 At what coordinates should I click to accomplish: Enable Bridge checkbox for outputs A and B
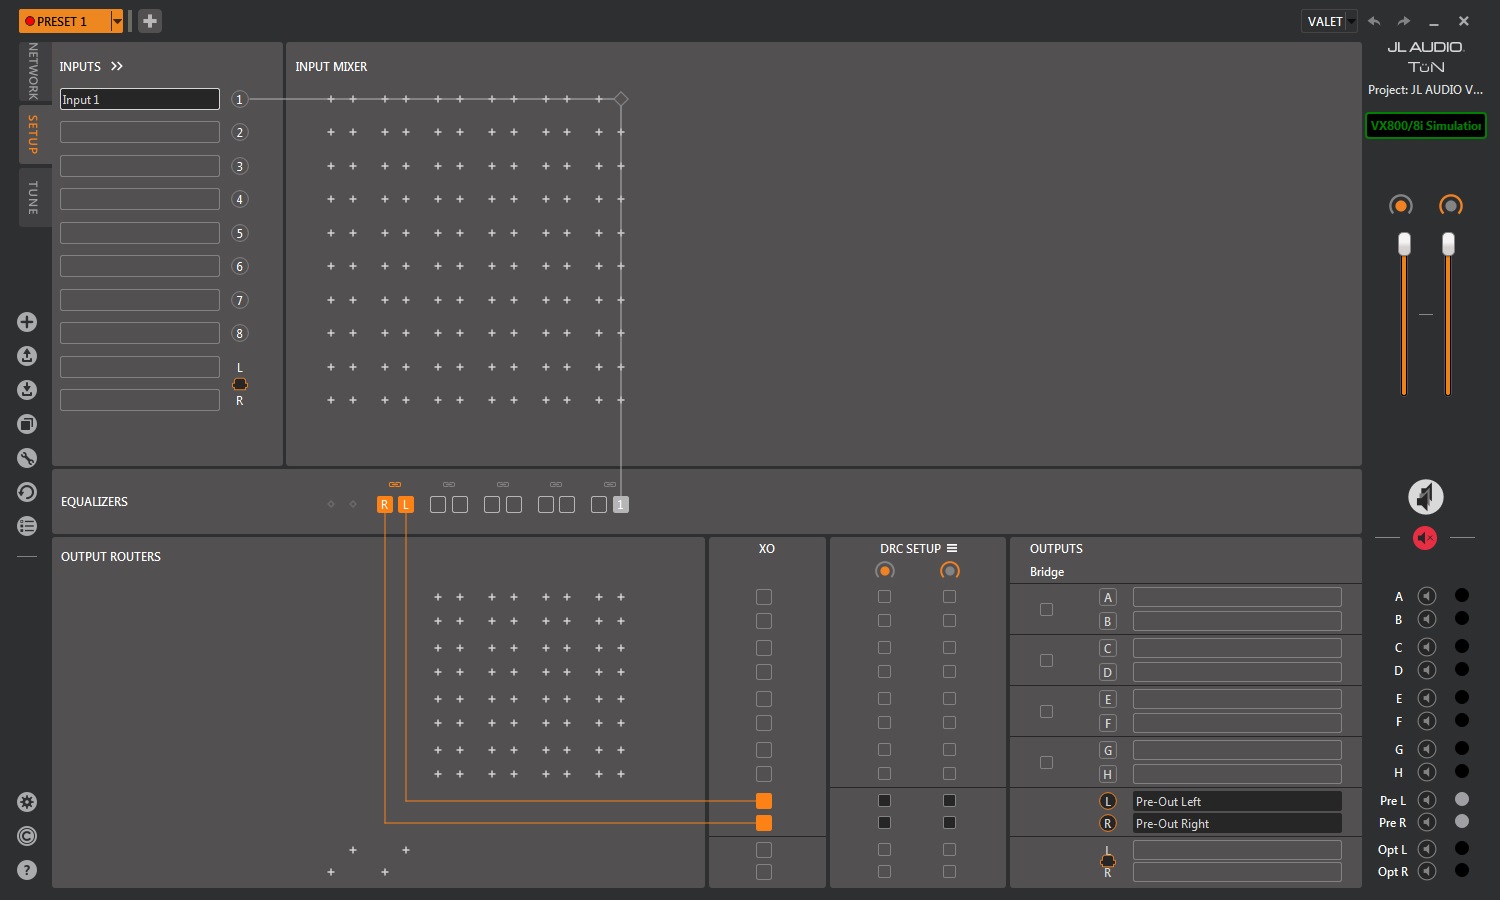click(x=1046, y=609)
